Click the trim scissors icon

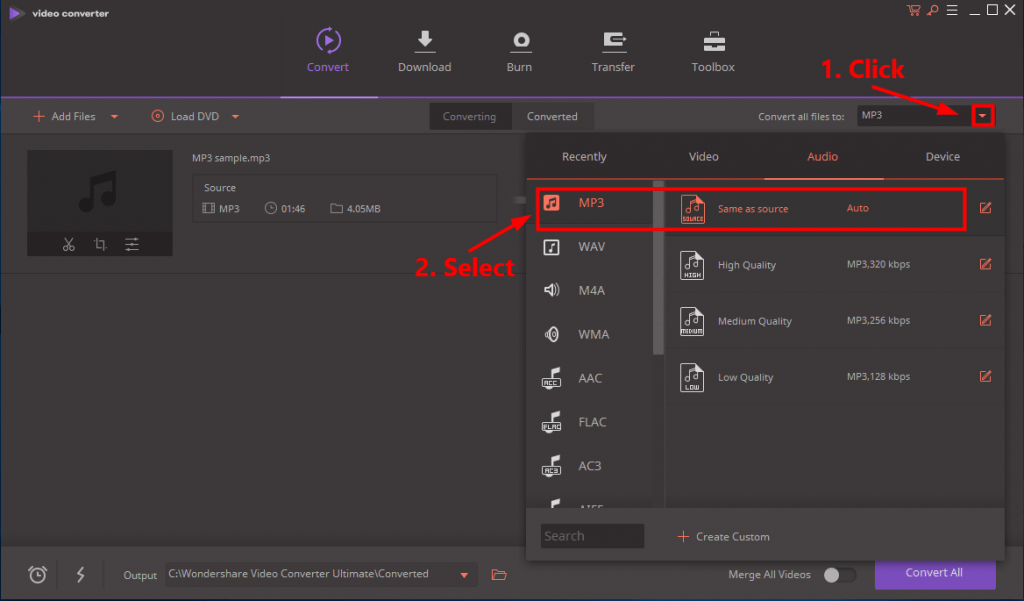click(x=69, y=244)
